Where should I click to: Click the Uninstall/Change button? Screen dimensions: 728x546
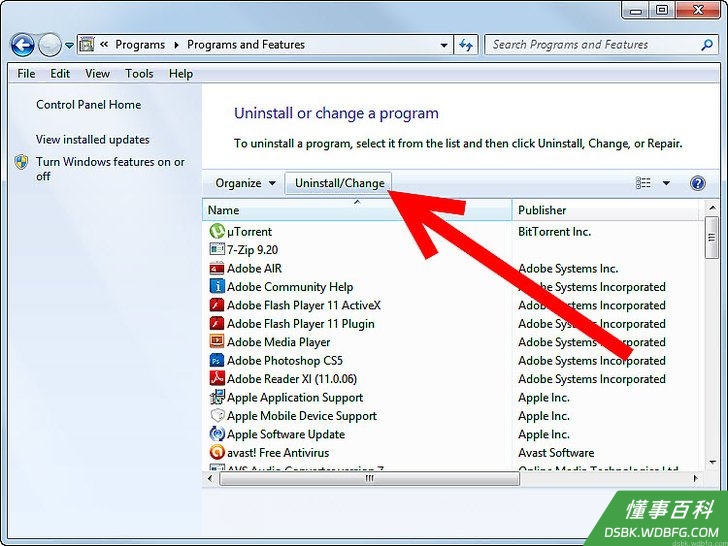[x=339, y=183]
